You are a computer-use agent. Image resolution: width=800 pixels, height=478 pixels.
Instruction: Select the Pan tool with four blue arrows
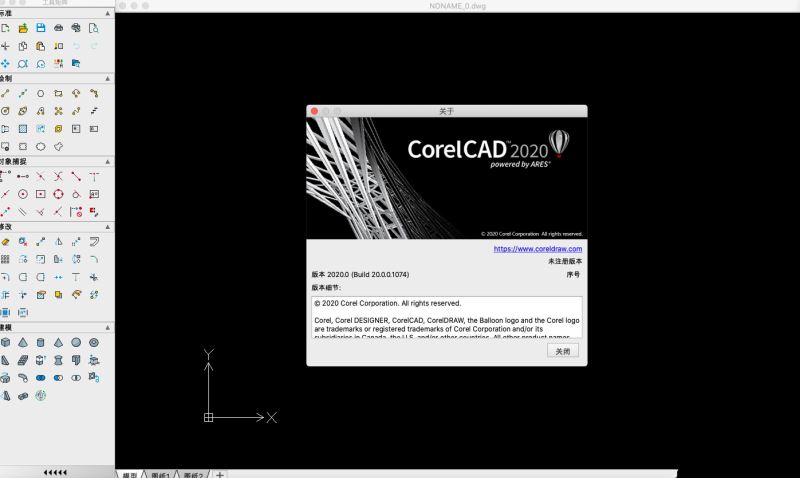coord(5,63)
